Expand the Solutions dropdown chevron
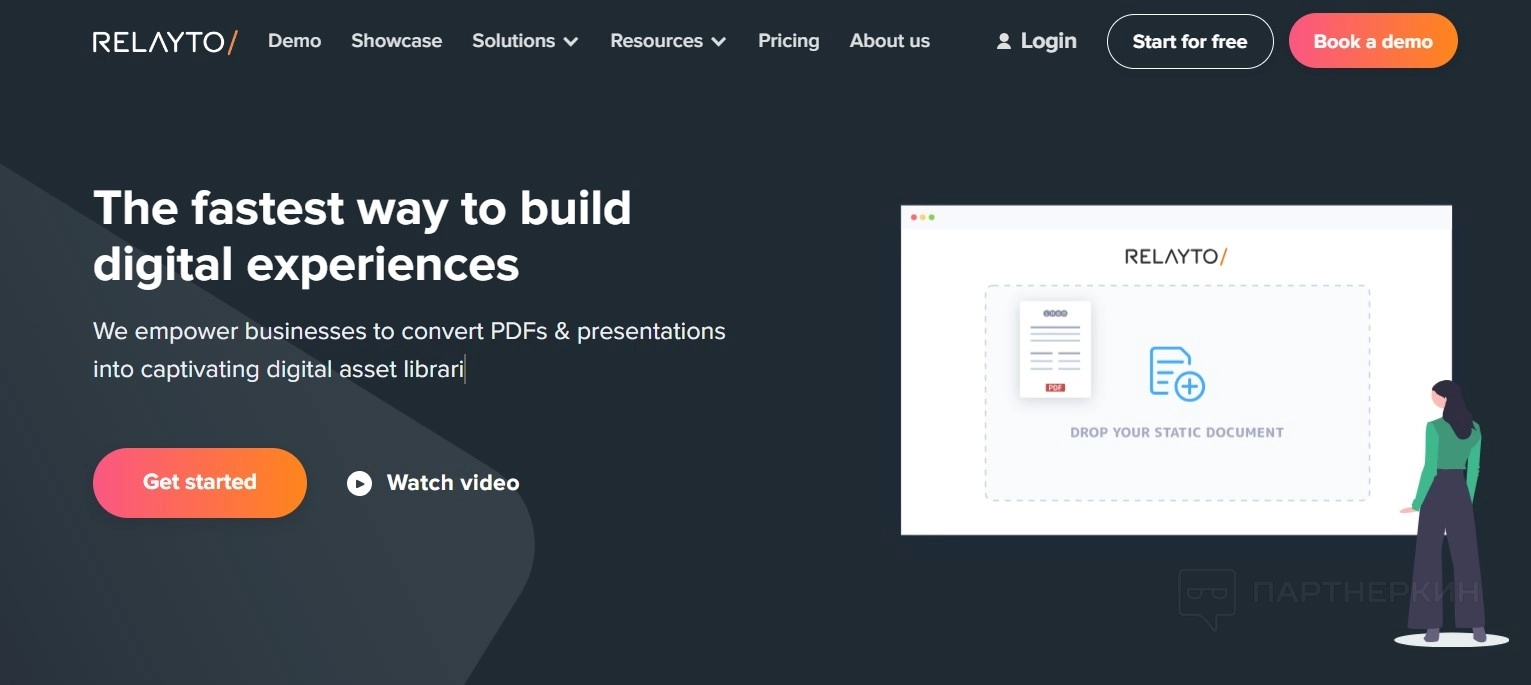Screen dimensions: 1531x685 point(571,42)
